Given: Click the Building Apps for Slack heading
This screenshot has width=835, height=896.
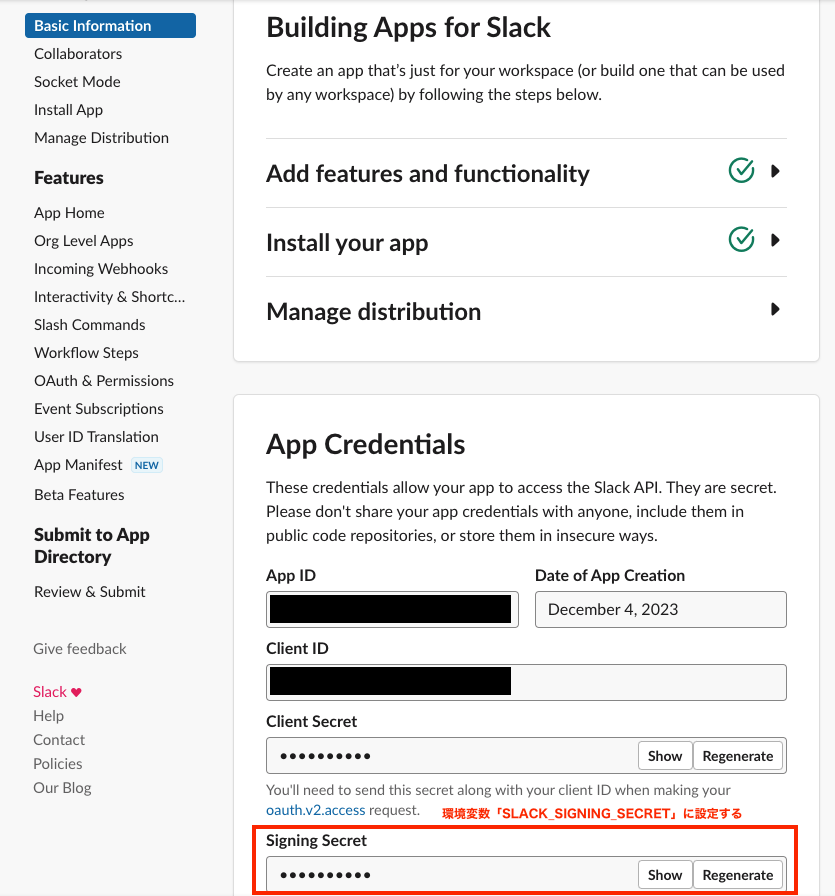Looking at the screenshot, I should pyautogui.click(x=409, y=27).
